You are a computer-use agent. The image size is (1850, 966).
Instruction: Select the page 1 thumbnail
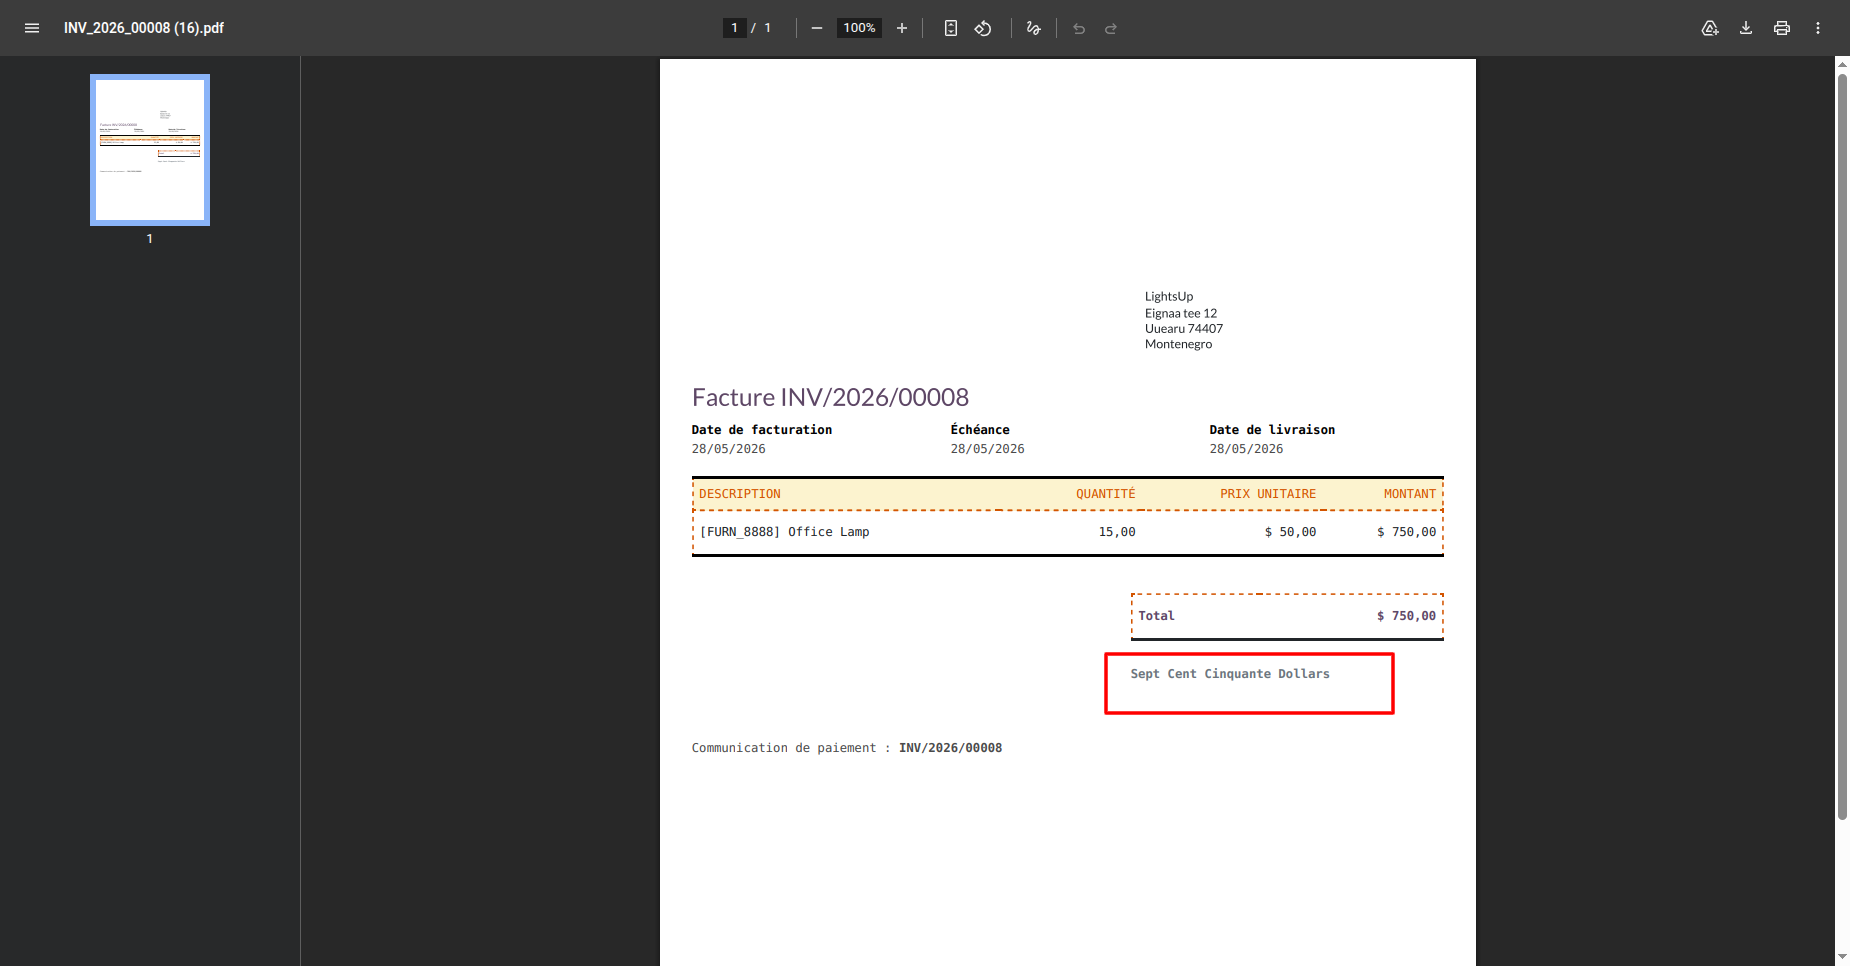150,150
